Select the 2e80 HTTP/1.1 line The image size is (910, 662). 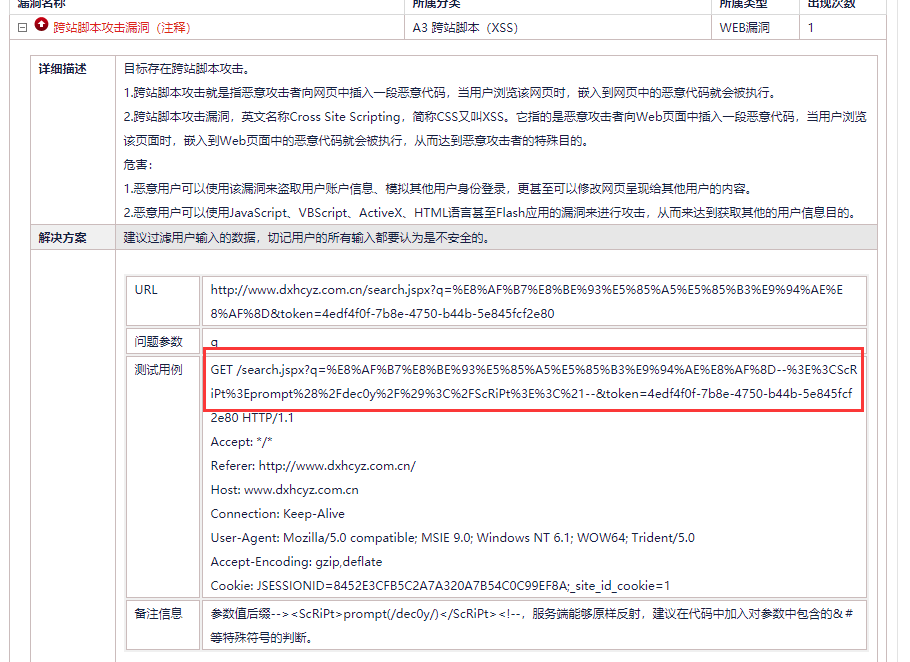tap(252, 418)
